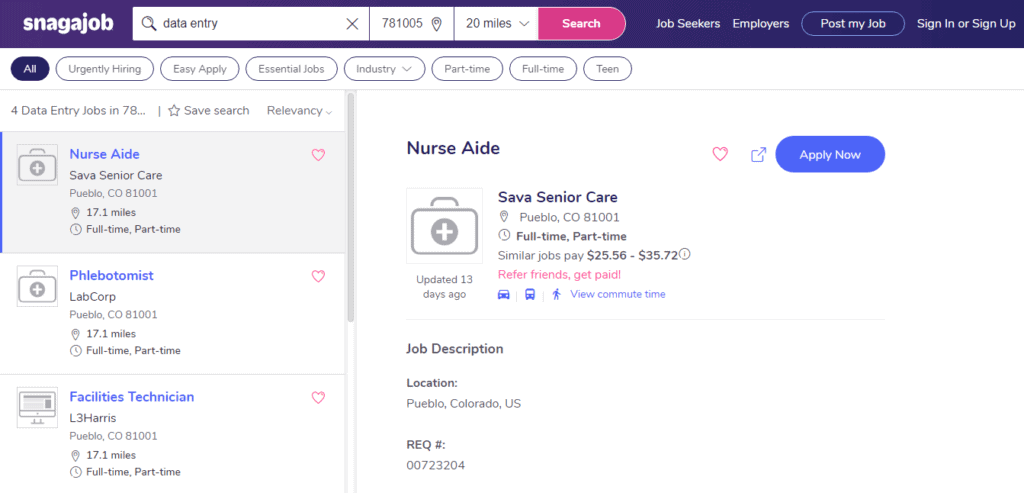
Task: Click heart icon next to Apply Now
Action: (720, 155)
